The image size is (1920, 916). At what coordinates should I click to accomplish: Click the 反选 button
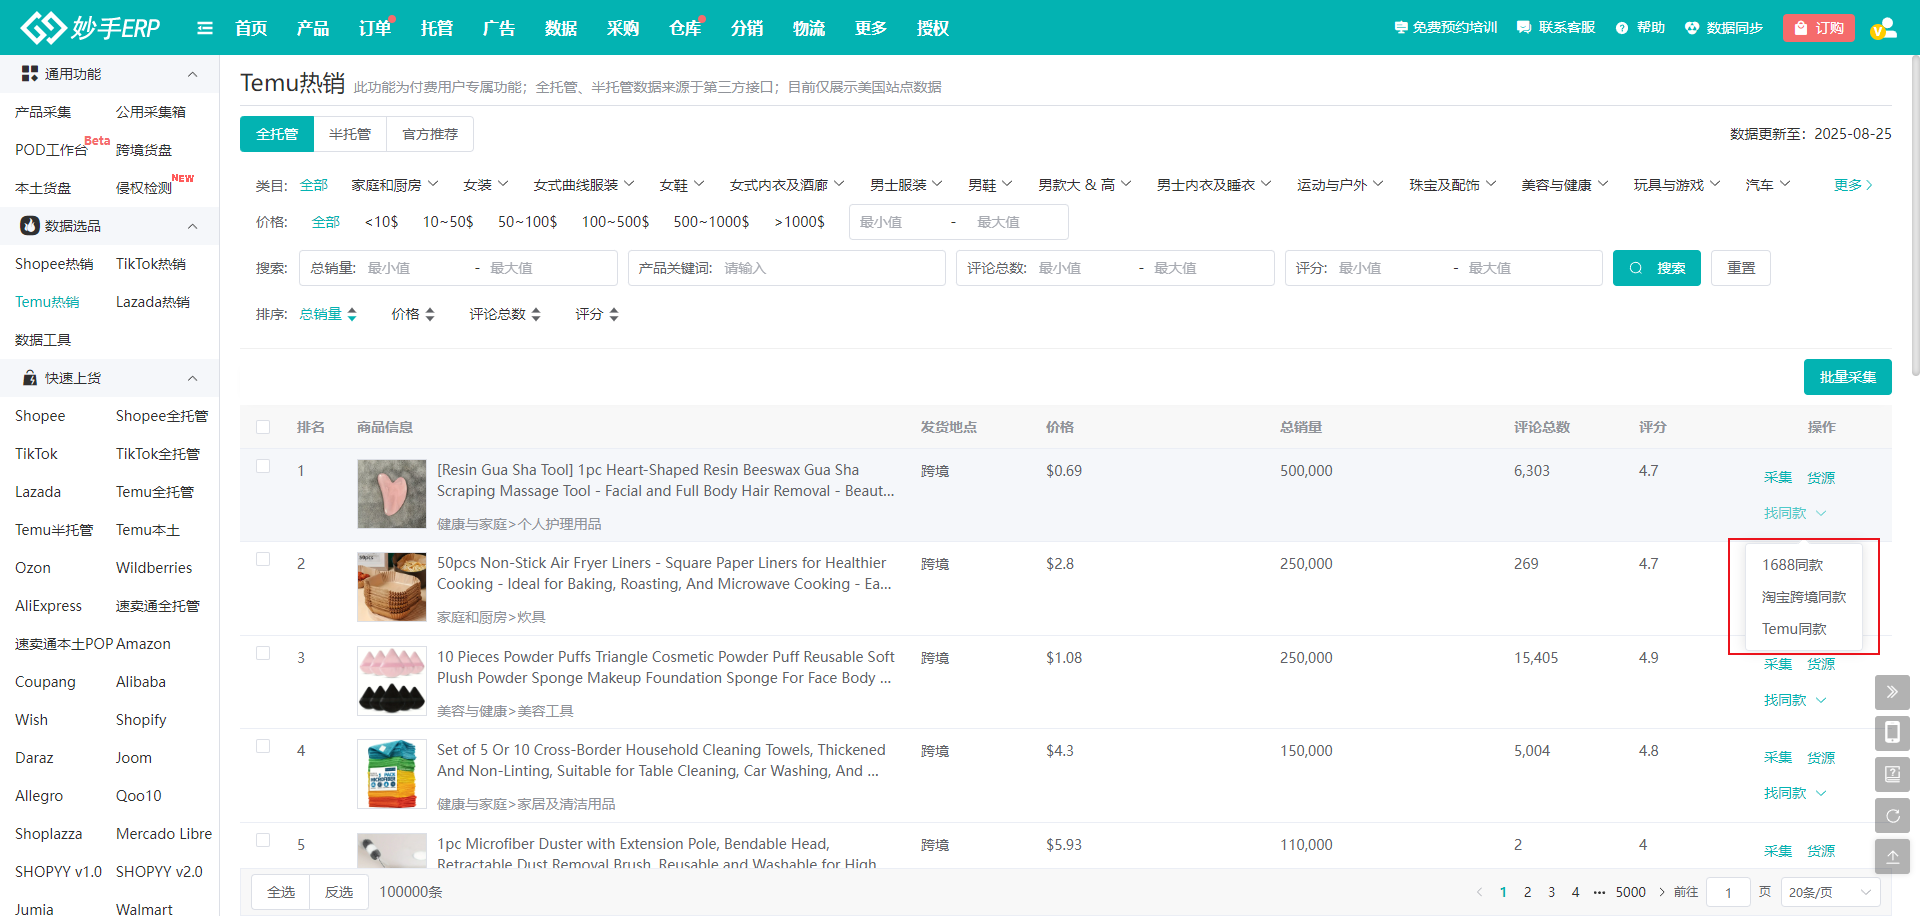coord(339,892)
